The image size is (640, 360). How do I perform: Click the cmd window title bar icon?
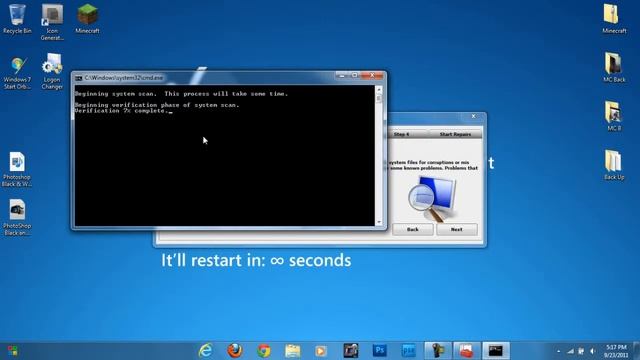click(x=78, y=78)
